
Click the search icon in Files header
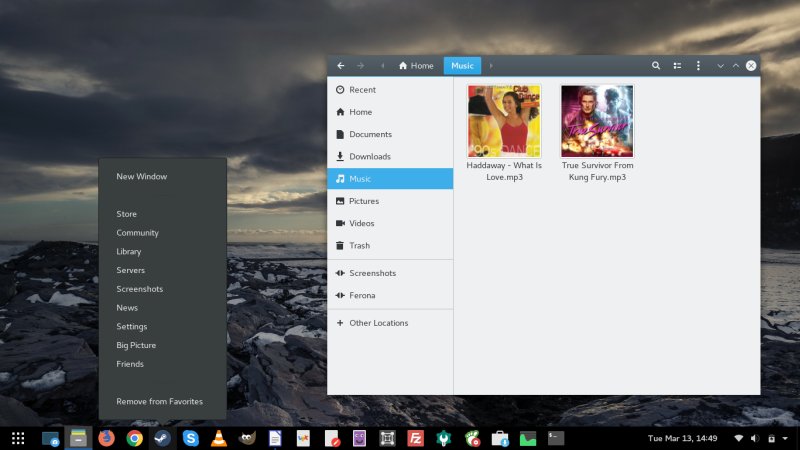pyautogui.click(x=656, y=66)
